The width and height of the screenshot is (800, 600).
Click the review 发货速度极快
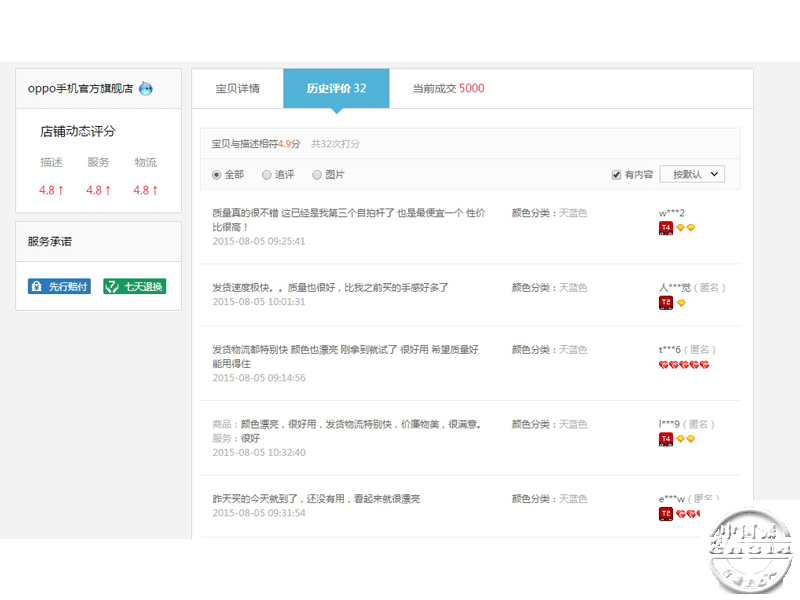[x=330, y=288]
